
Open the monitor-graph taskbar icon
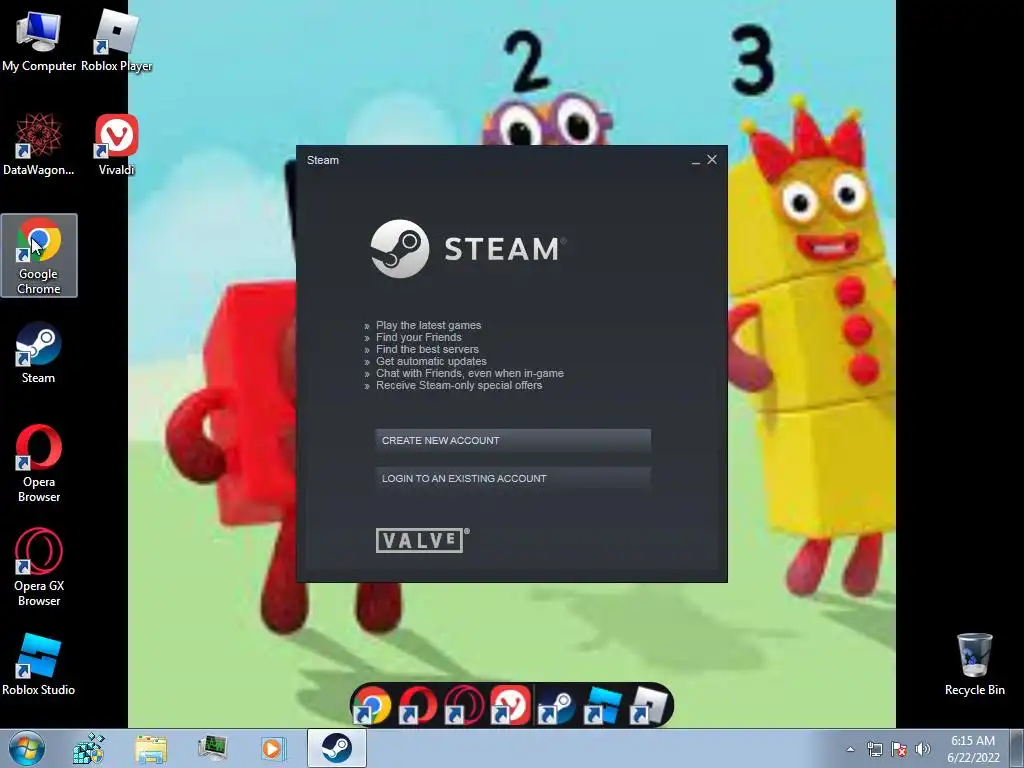pyautogui.click(x=212, y=748)
